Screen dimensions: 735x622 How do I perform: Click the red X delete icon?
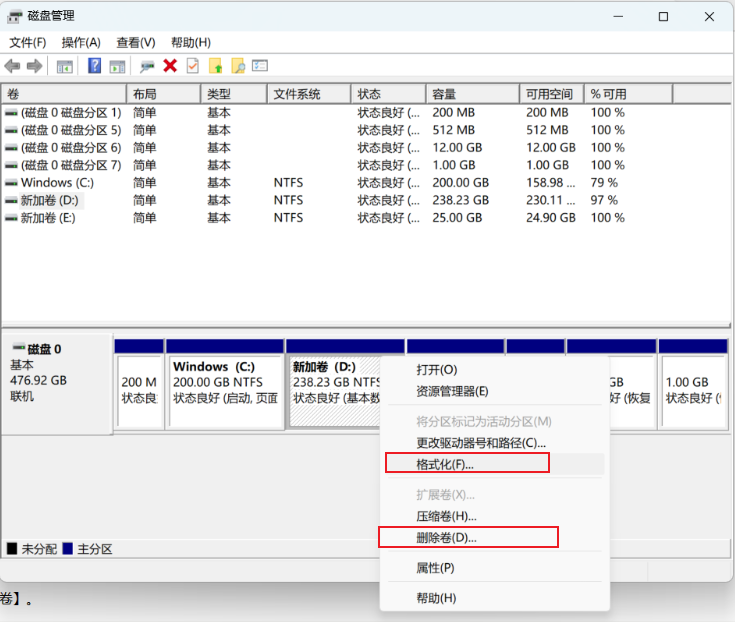coord(170,66)
